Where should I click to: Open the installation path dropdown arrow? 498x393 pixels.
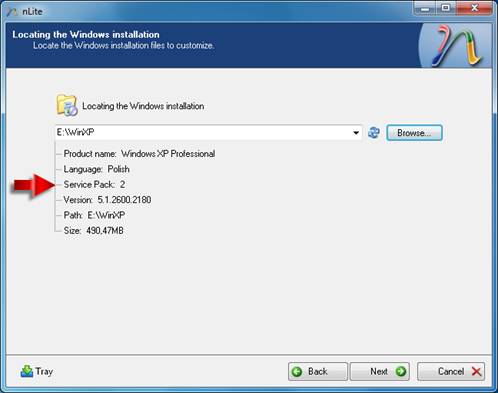(x=356, y=133)
